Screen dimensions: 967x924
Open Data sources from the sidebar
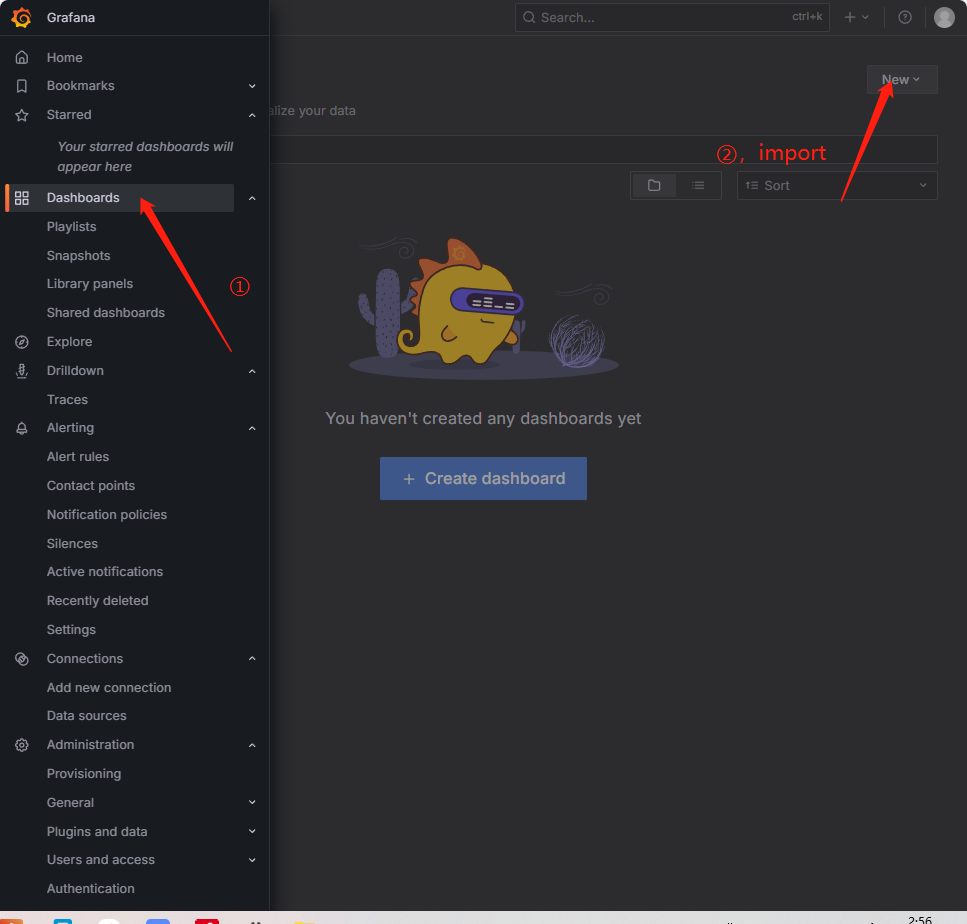(x=88, y=715)
